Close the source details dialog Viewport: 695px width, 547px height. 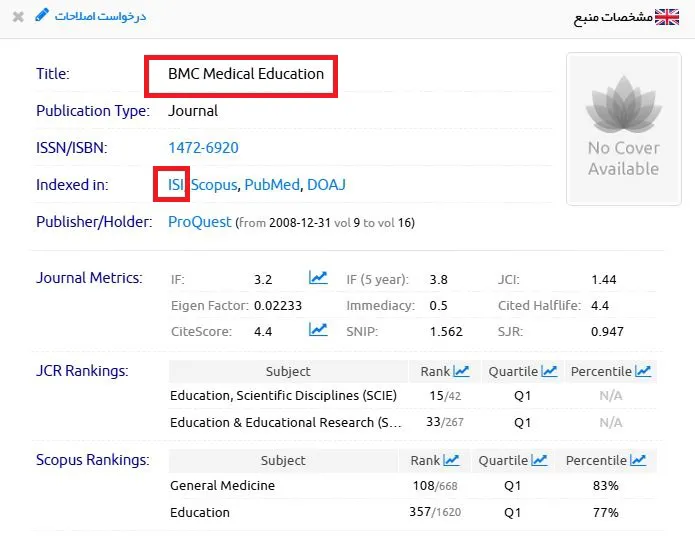[x=18, y=17]
